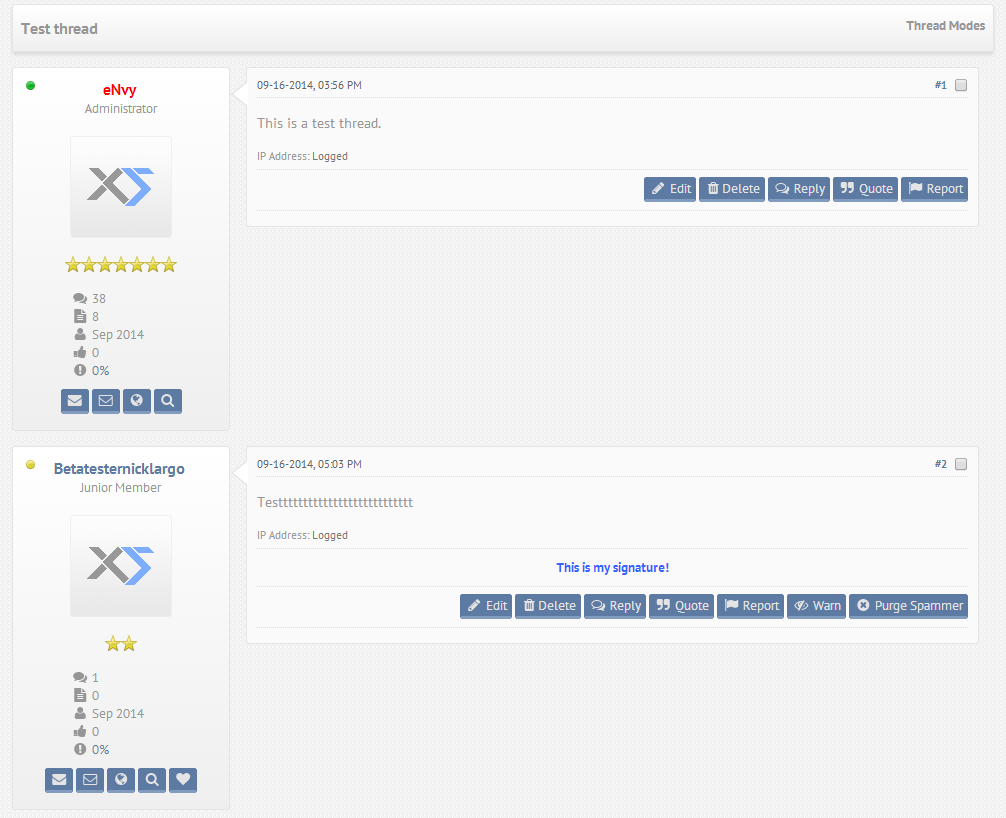The width and height of the screenshot is (1006, 818).
Task: Report post #1
Action: coord(934,189)
